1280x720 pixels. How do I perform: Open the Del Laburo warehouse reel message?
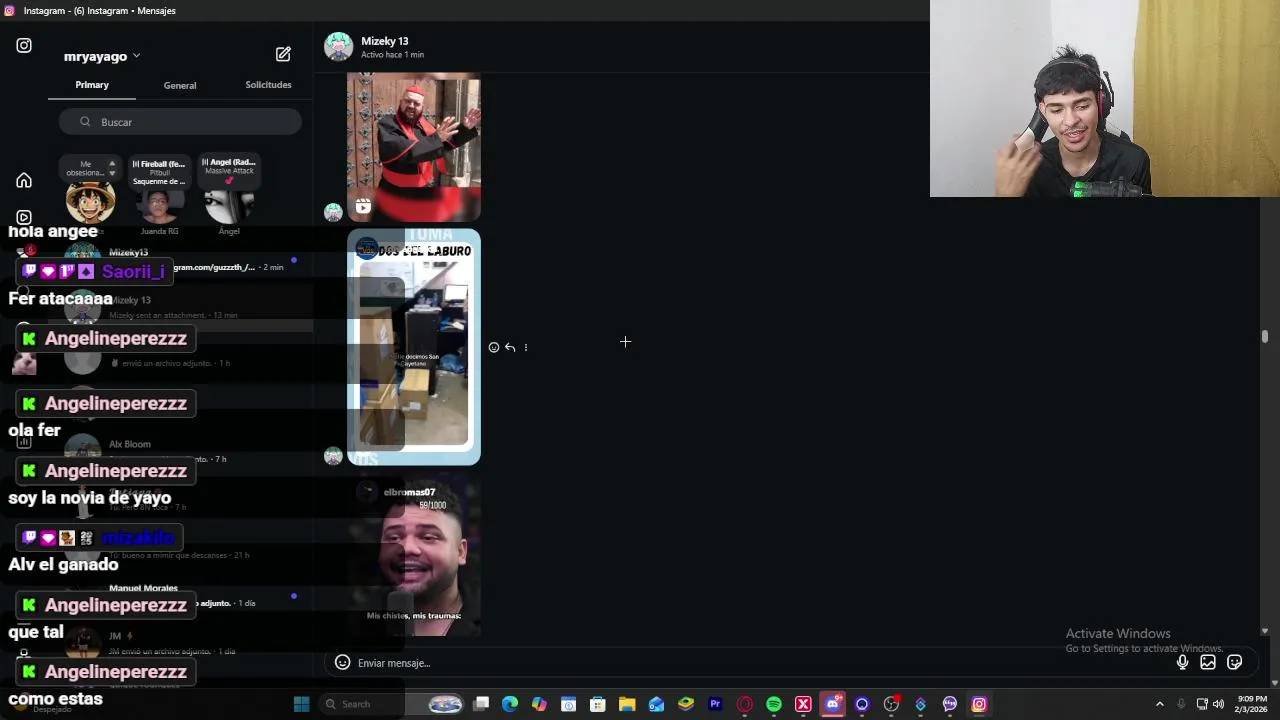tap(414, 347)
